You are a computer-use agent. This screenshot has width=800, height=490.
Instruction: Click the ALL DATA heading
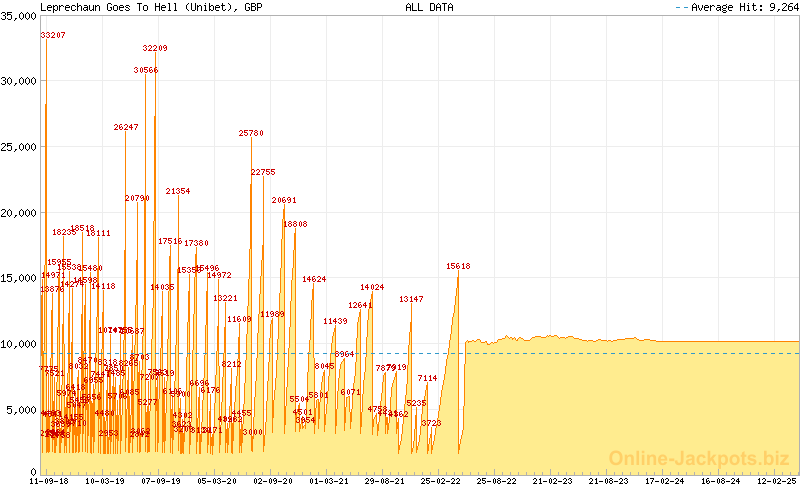[429, 7]
